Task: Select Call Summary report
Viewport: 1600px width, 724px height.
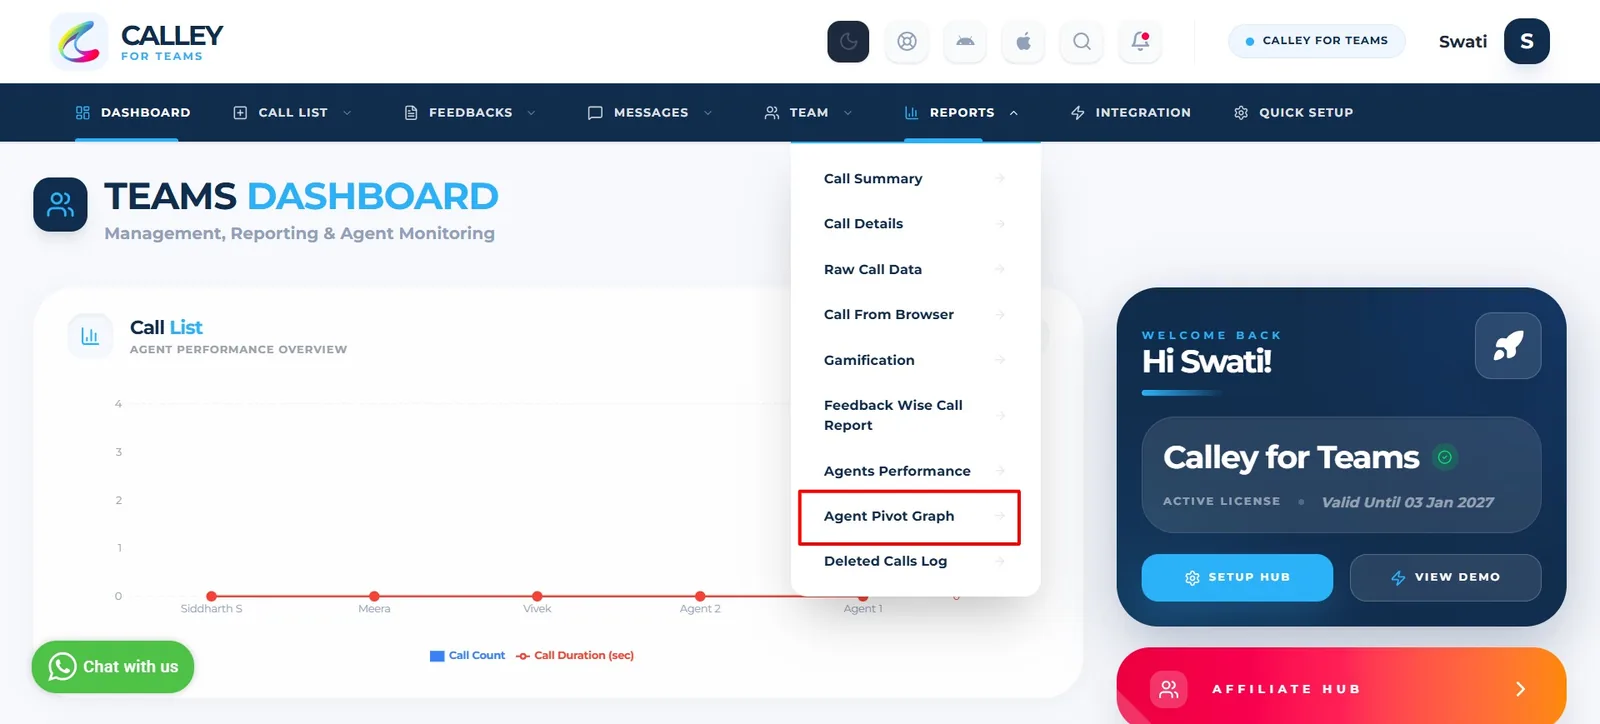Action: pyautogui.click(x=915, y=179)
